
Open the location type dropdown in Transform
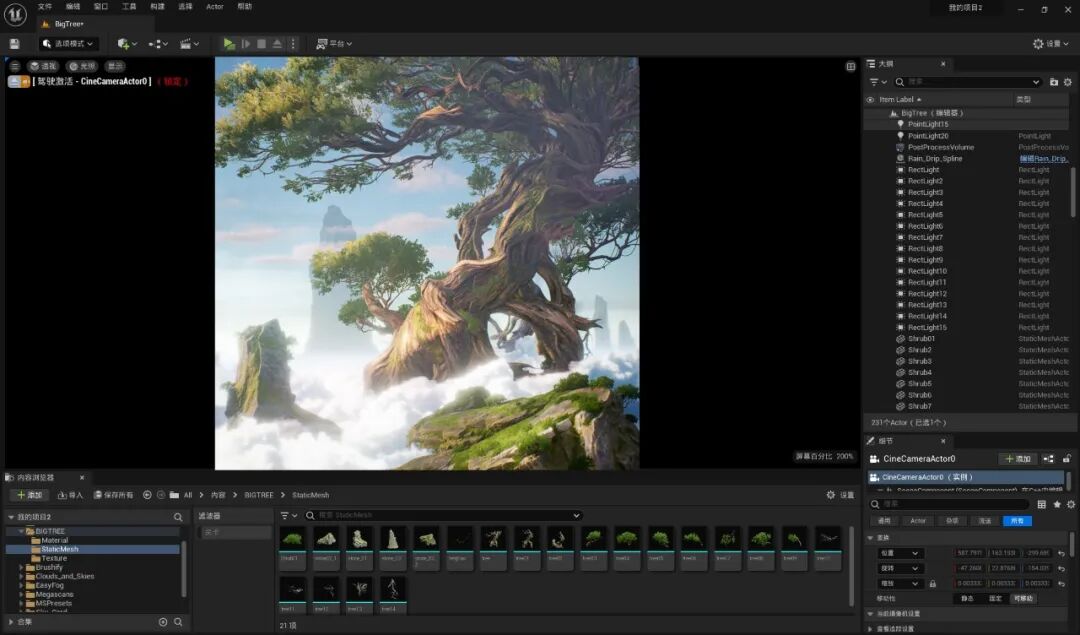[900, 553]
